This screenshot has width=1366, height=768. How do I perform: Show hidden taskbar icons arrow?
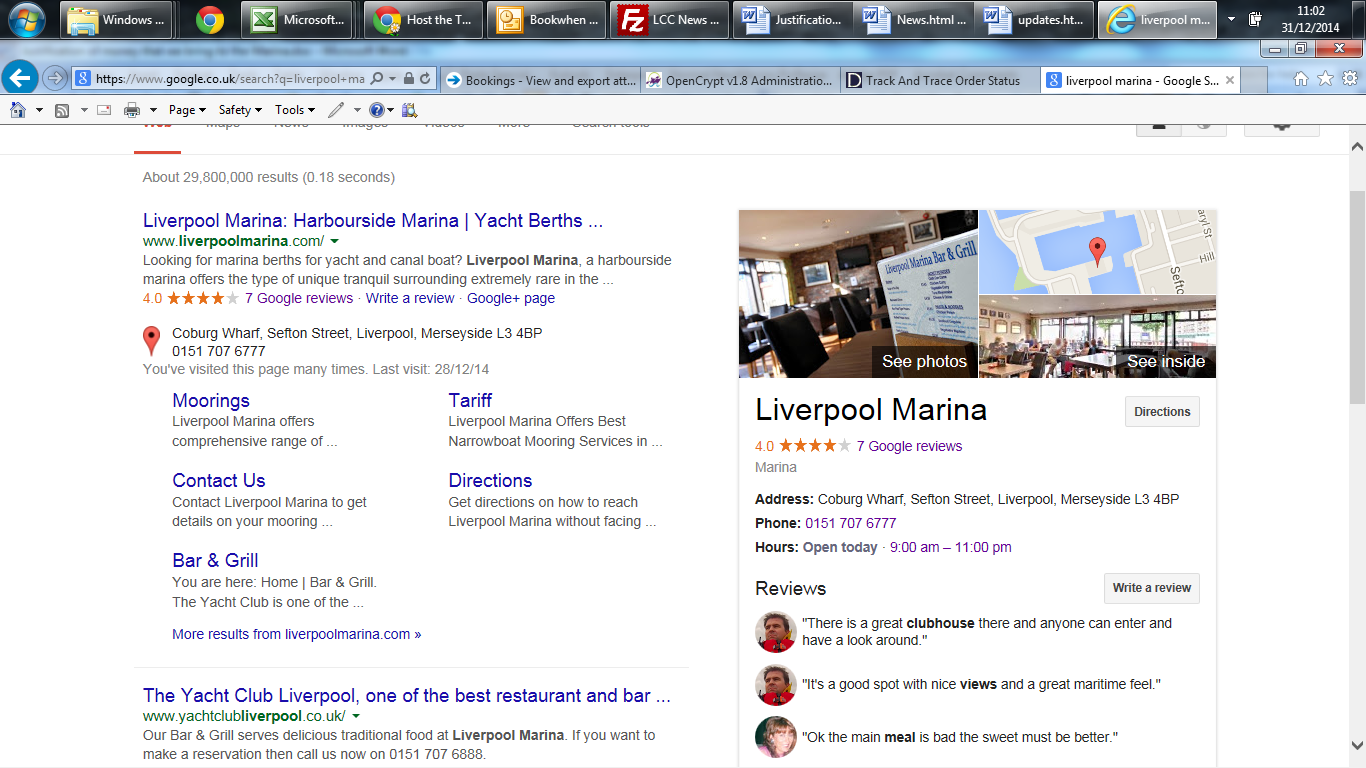point(1231,19)
